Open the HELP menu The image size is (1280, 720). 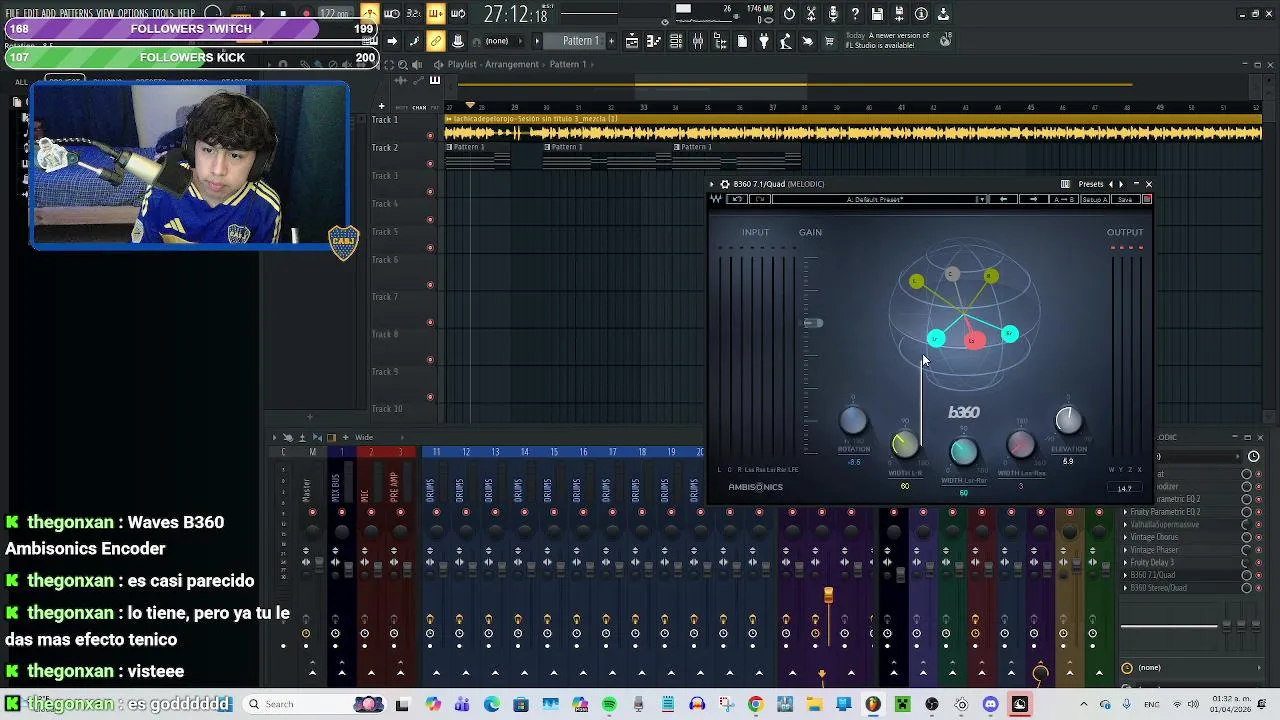[186, 14]
